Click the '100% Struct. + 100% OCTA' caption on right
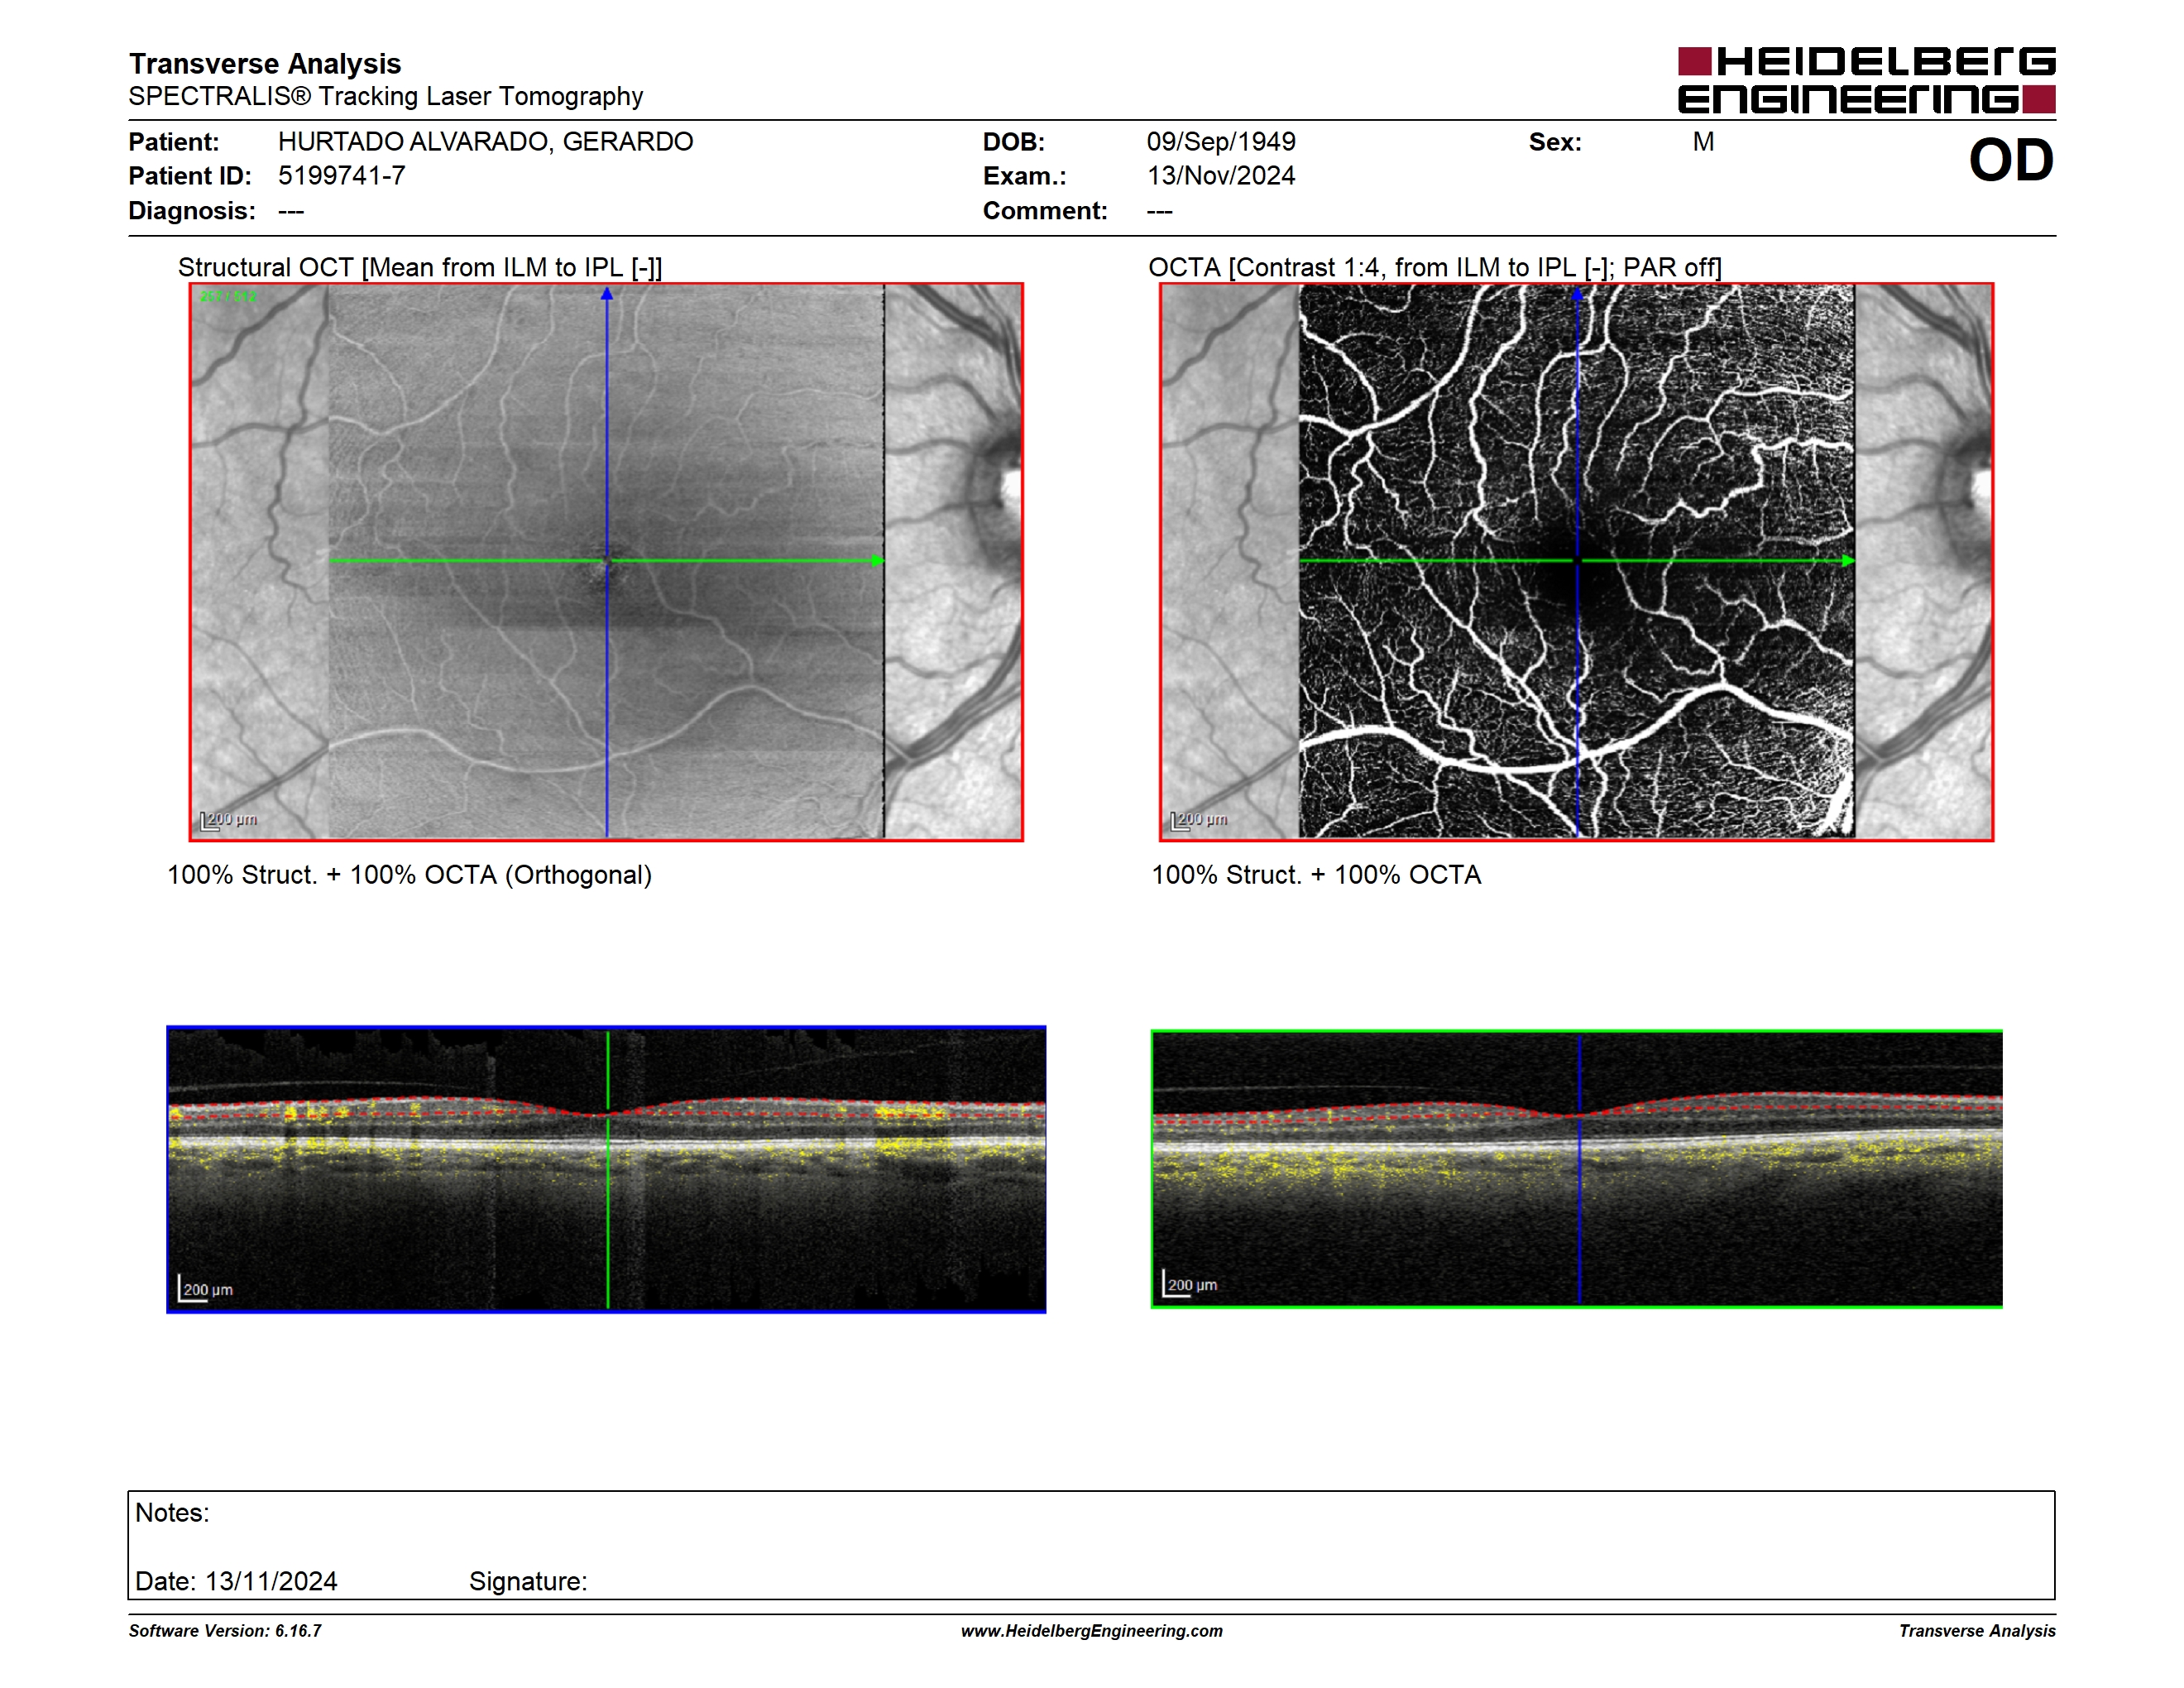Screen dimensions: 2184x1688 [1316, 875]
